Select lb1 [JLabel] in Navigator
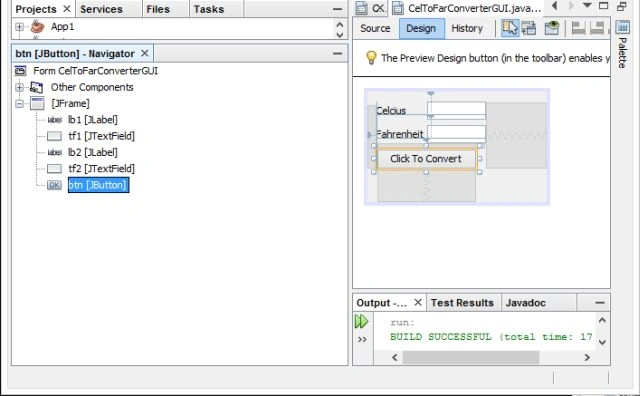640x396 pixels. click(x=93, y=120)
